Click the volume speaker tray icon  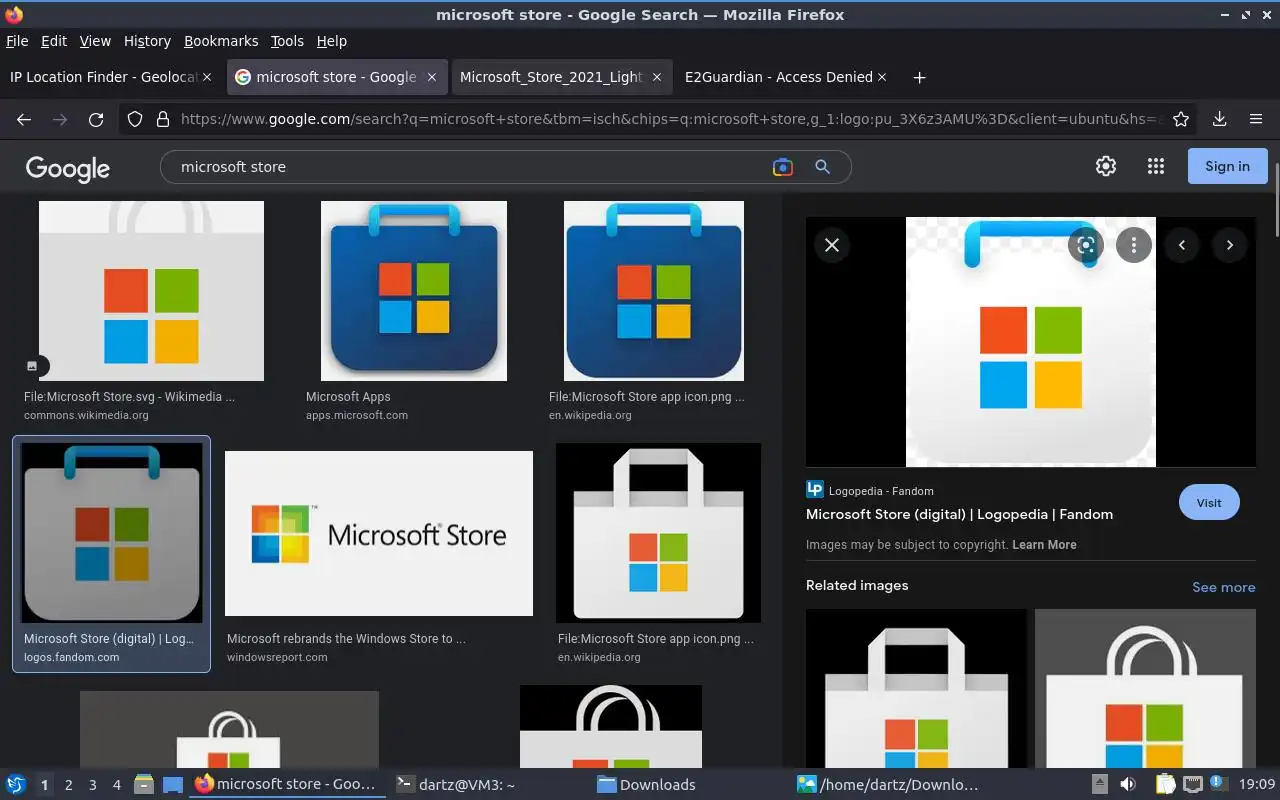pos(1127,784)
